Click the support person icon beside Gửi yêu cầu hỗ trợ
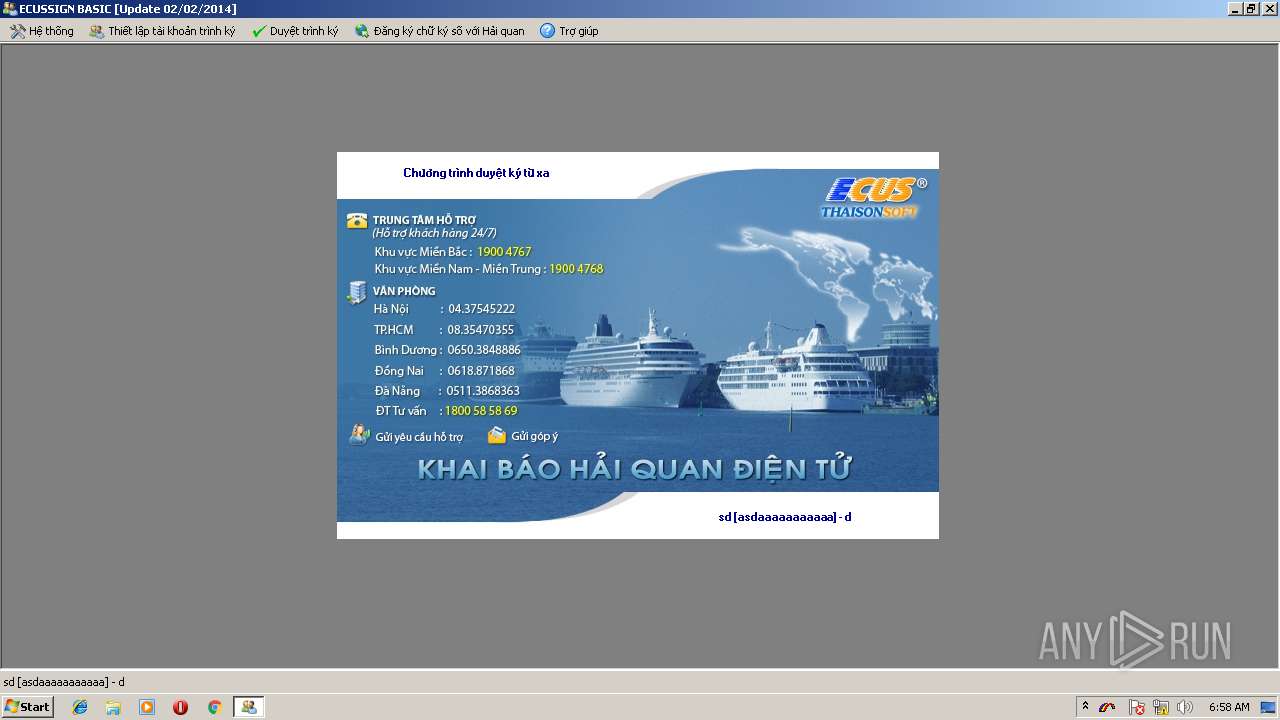Viewport: 1280px width, 720px height. tap(359, 435)
